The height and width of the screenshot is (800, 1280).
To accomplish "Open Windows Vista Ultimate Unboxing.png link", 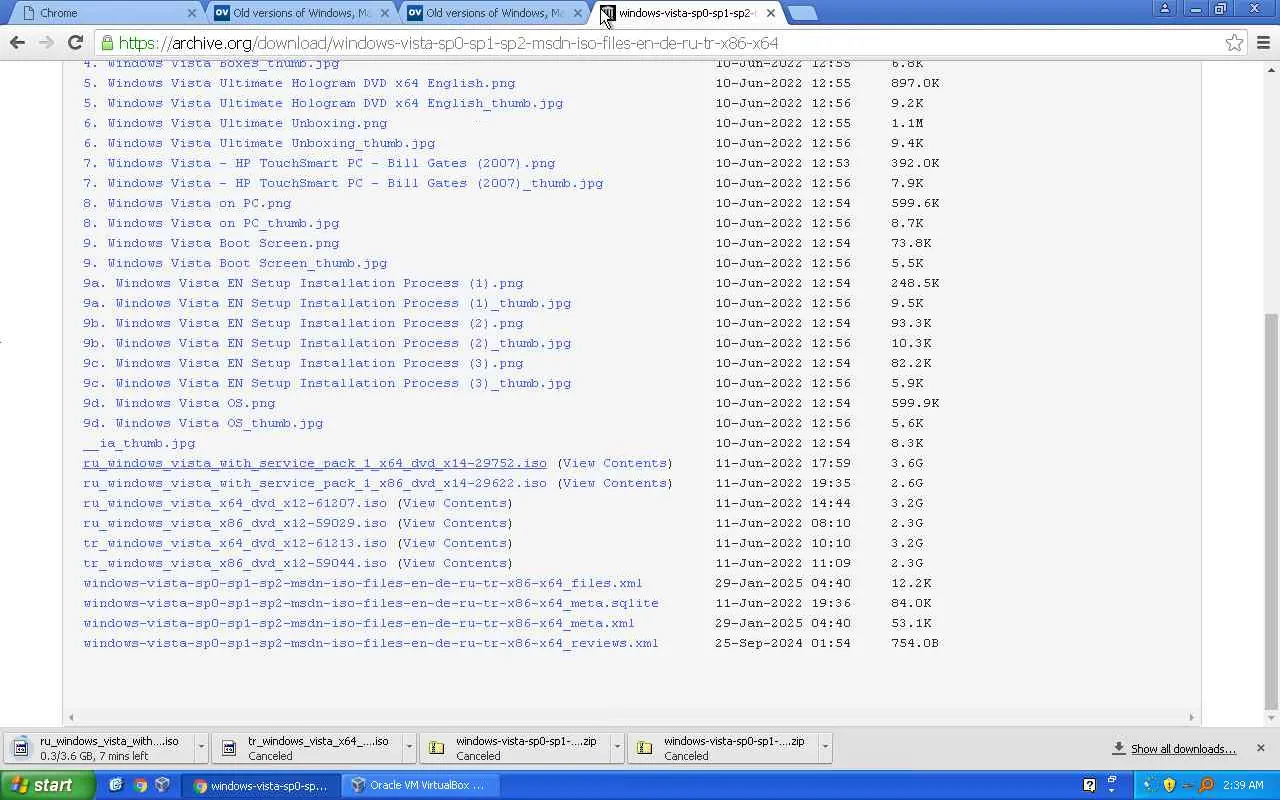I will pos(235,123).
